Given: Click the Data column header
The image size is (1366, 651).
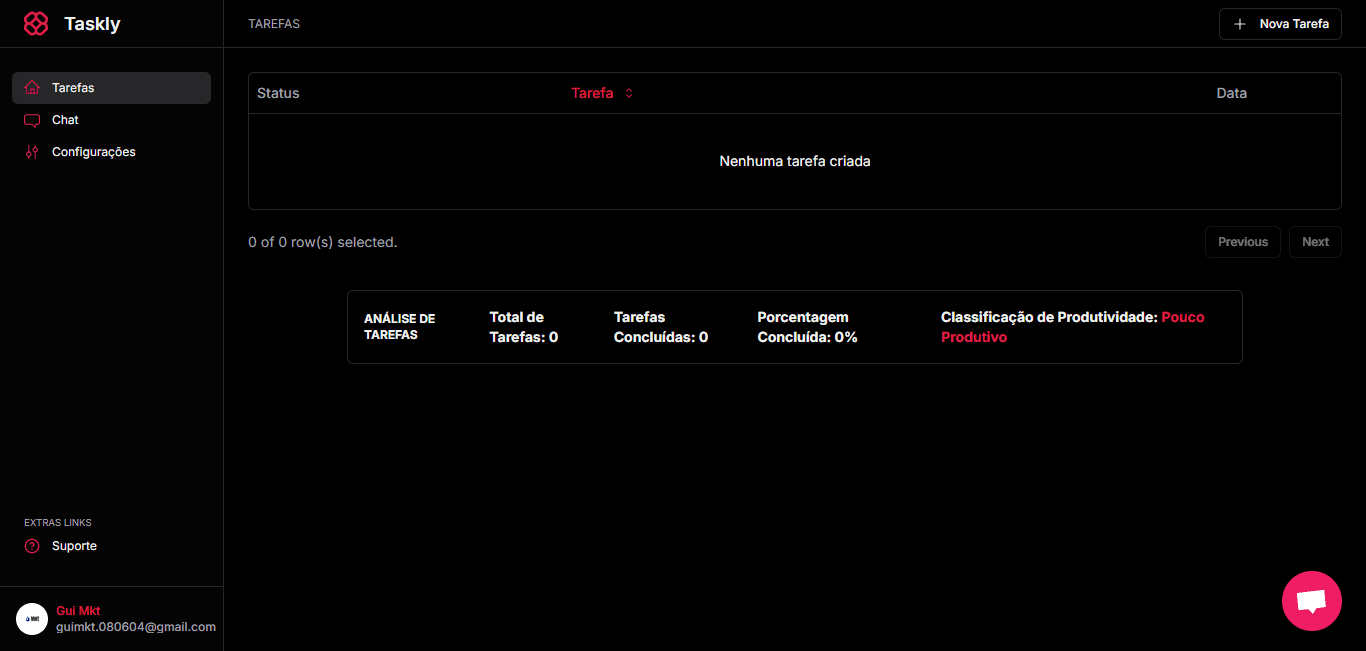Looking at the screenshot, I should coord(1231,93).
